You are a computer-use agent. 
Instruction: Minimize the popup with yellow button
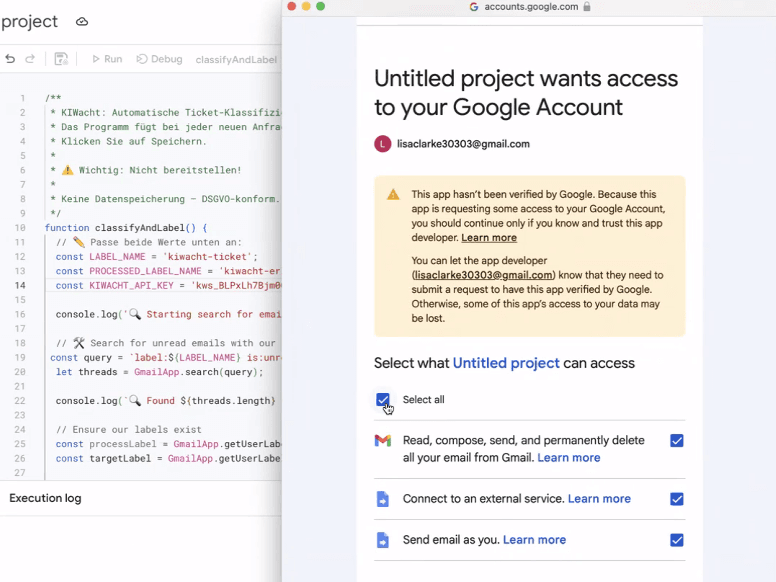[x=306, y=6]
